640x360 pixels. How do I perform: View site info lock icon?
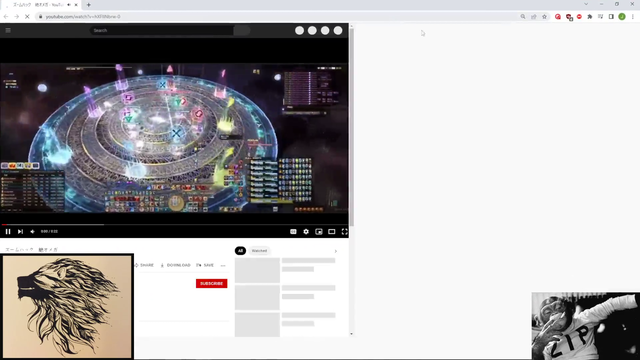[x=40, y=17]
